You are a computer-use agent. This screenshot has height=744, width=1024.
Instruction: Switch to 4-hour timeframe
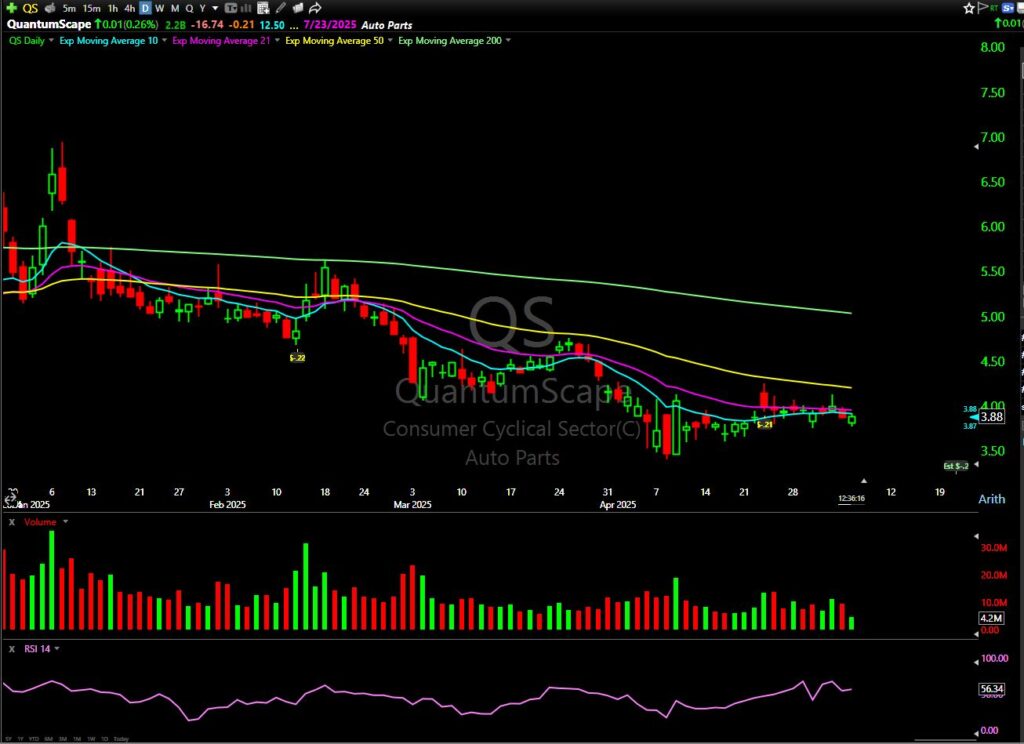point(129,8)
